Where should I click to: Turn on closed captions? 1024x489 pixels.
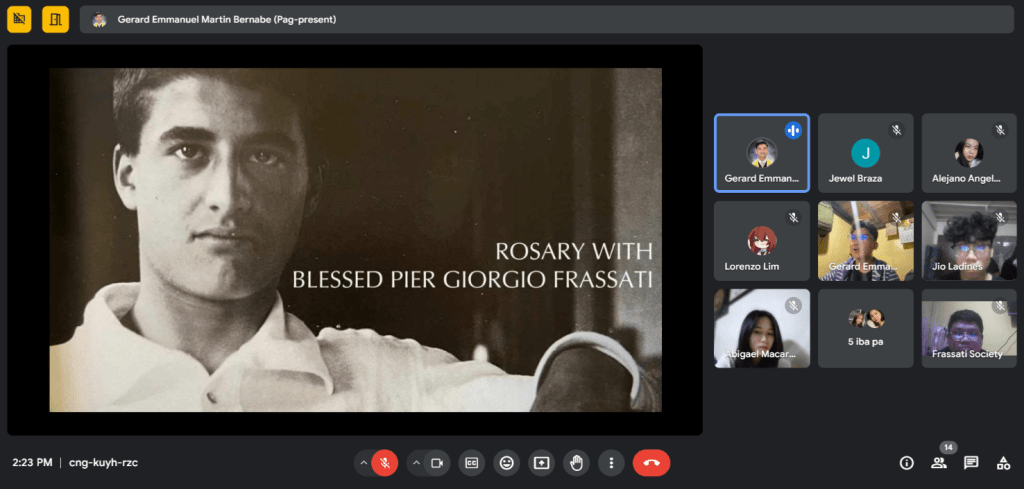point(472,463)
